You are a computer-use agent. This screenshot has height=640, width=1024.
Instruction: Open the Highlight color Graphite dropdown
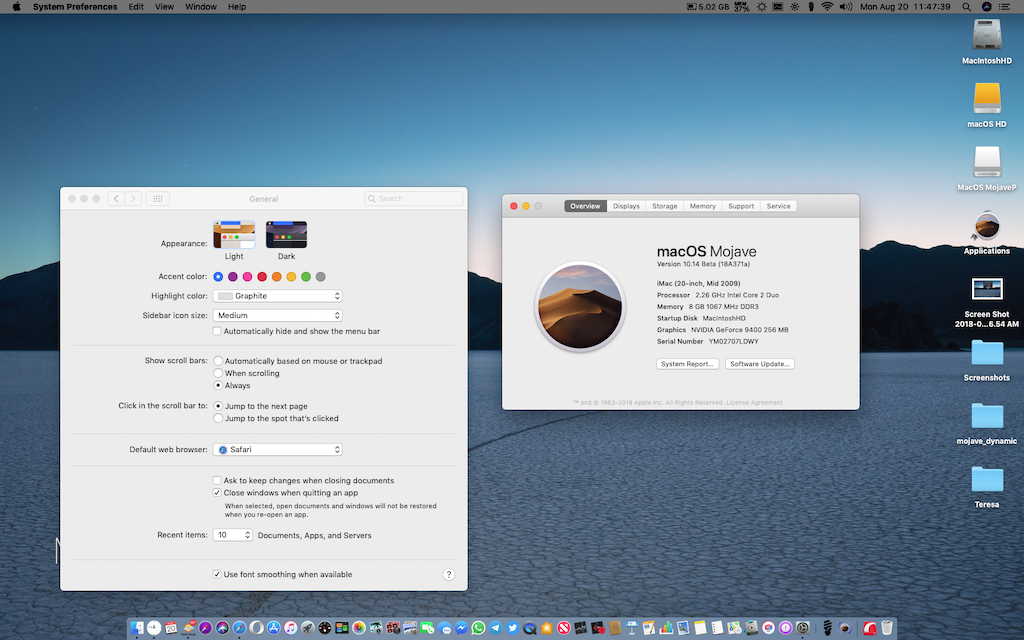278,296
